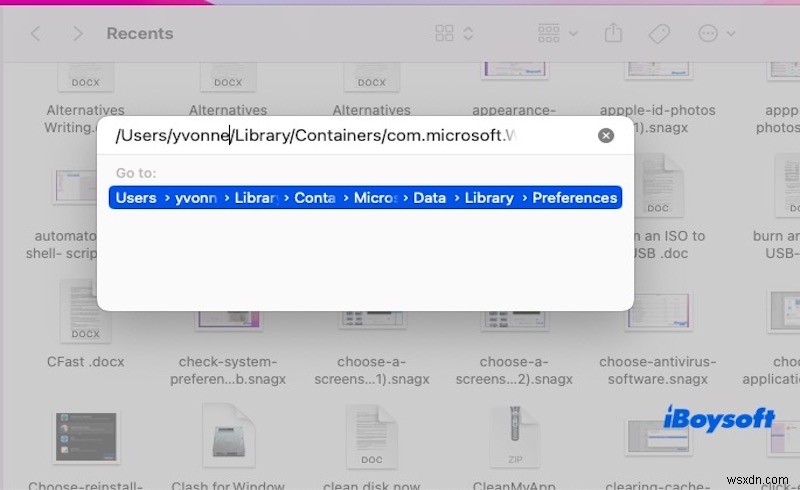Image resolution: width=800 pixels, height=490 pixels.
Task: Click the Share icon in toolbar
Action: pos(613,33)
